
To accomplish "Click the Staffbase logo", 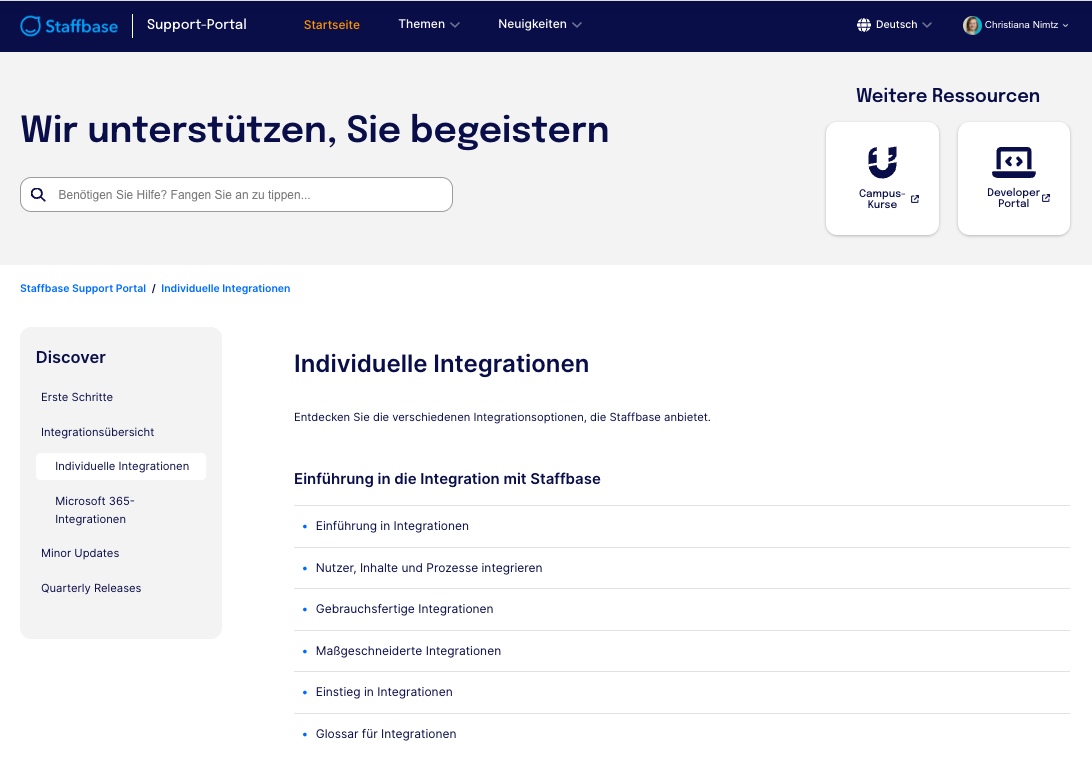I will click(x=69, y=26).
